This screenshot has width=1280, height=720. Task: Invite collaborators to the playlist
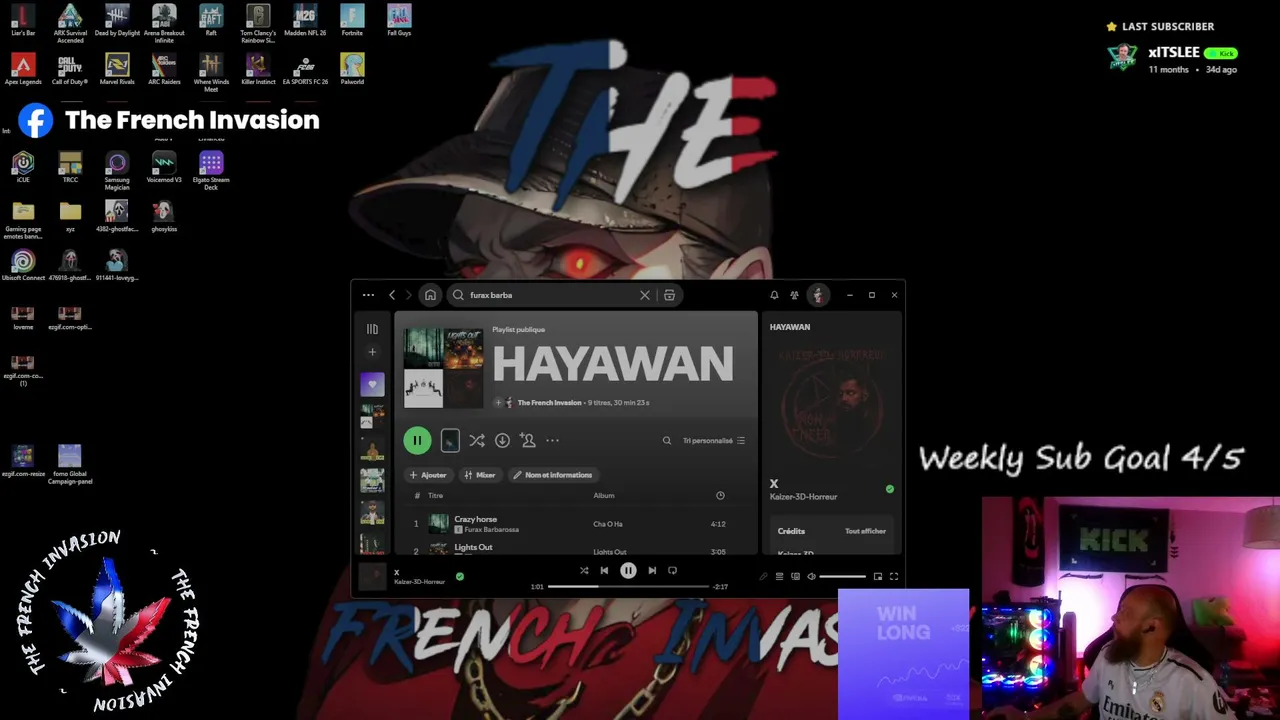pyautogui.click(x=528, y=440)
